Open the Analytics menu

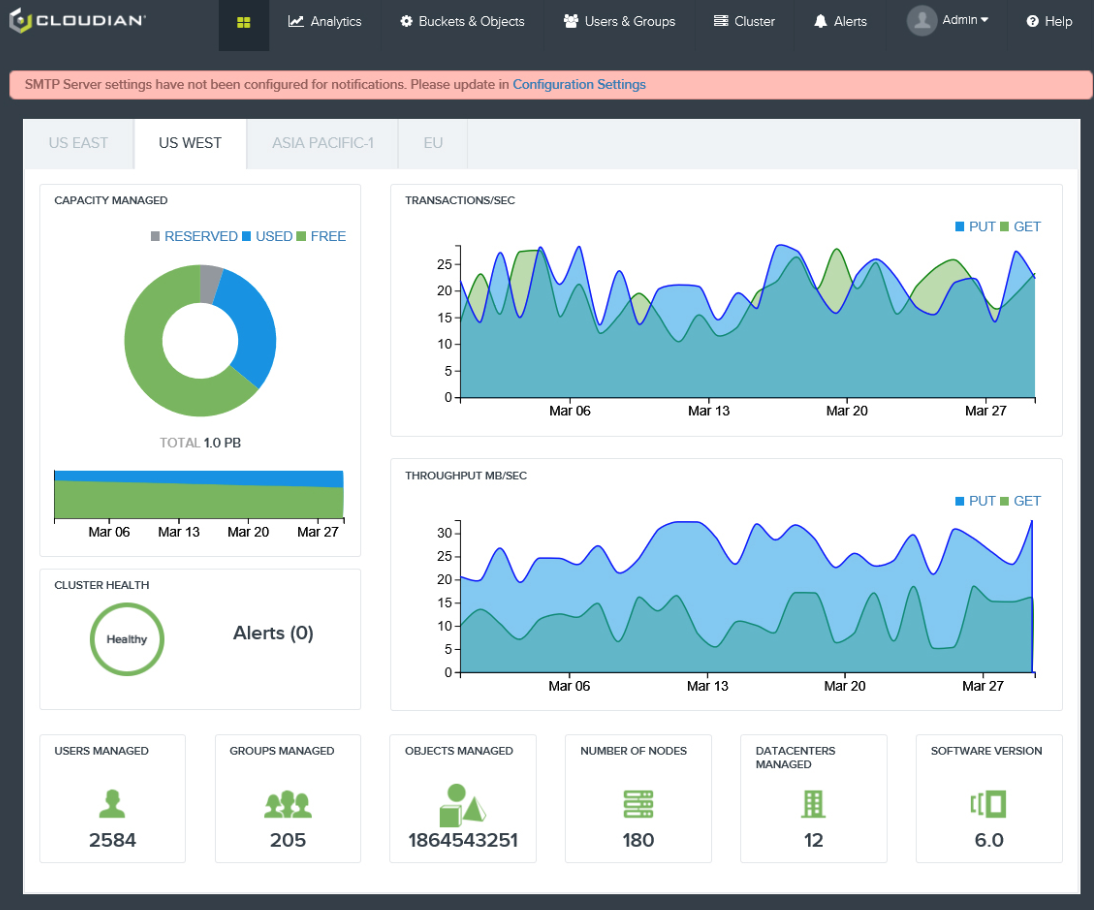coord(325,22)
